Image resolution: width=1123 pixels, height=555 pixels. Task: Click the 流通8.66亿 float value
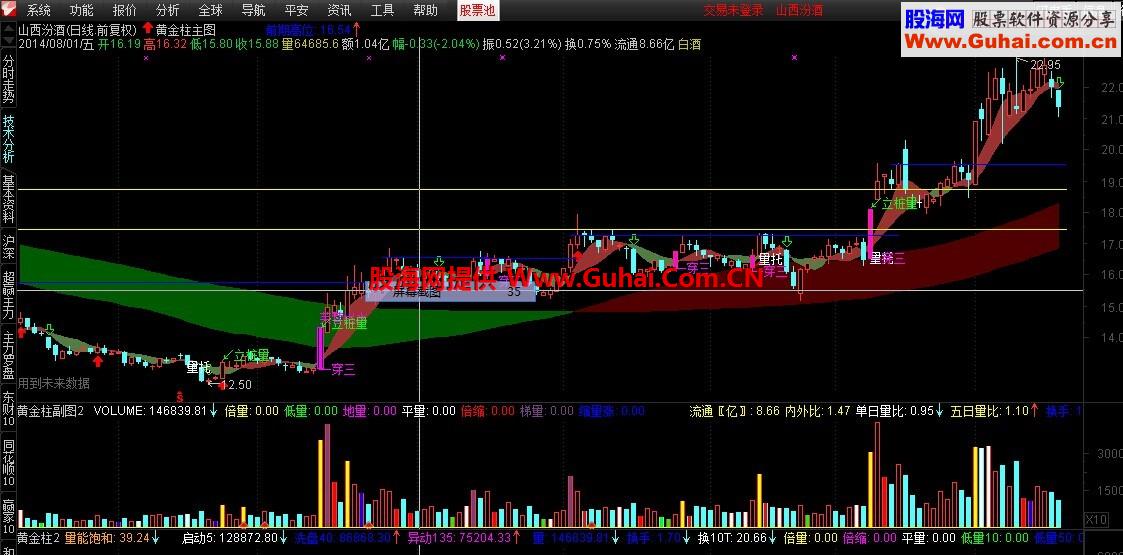coord(645,44)
